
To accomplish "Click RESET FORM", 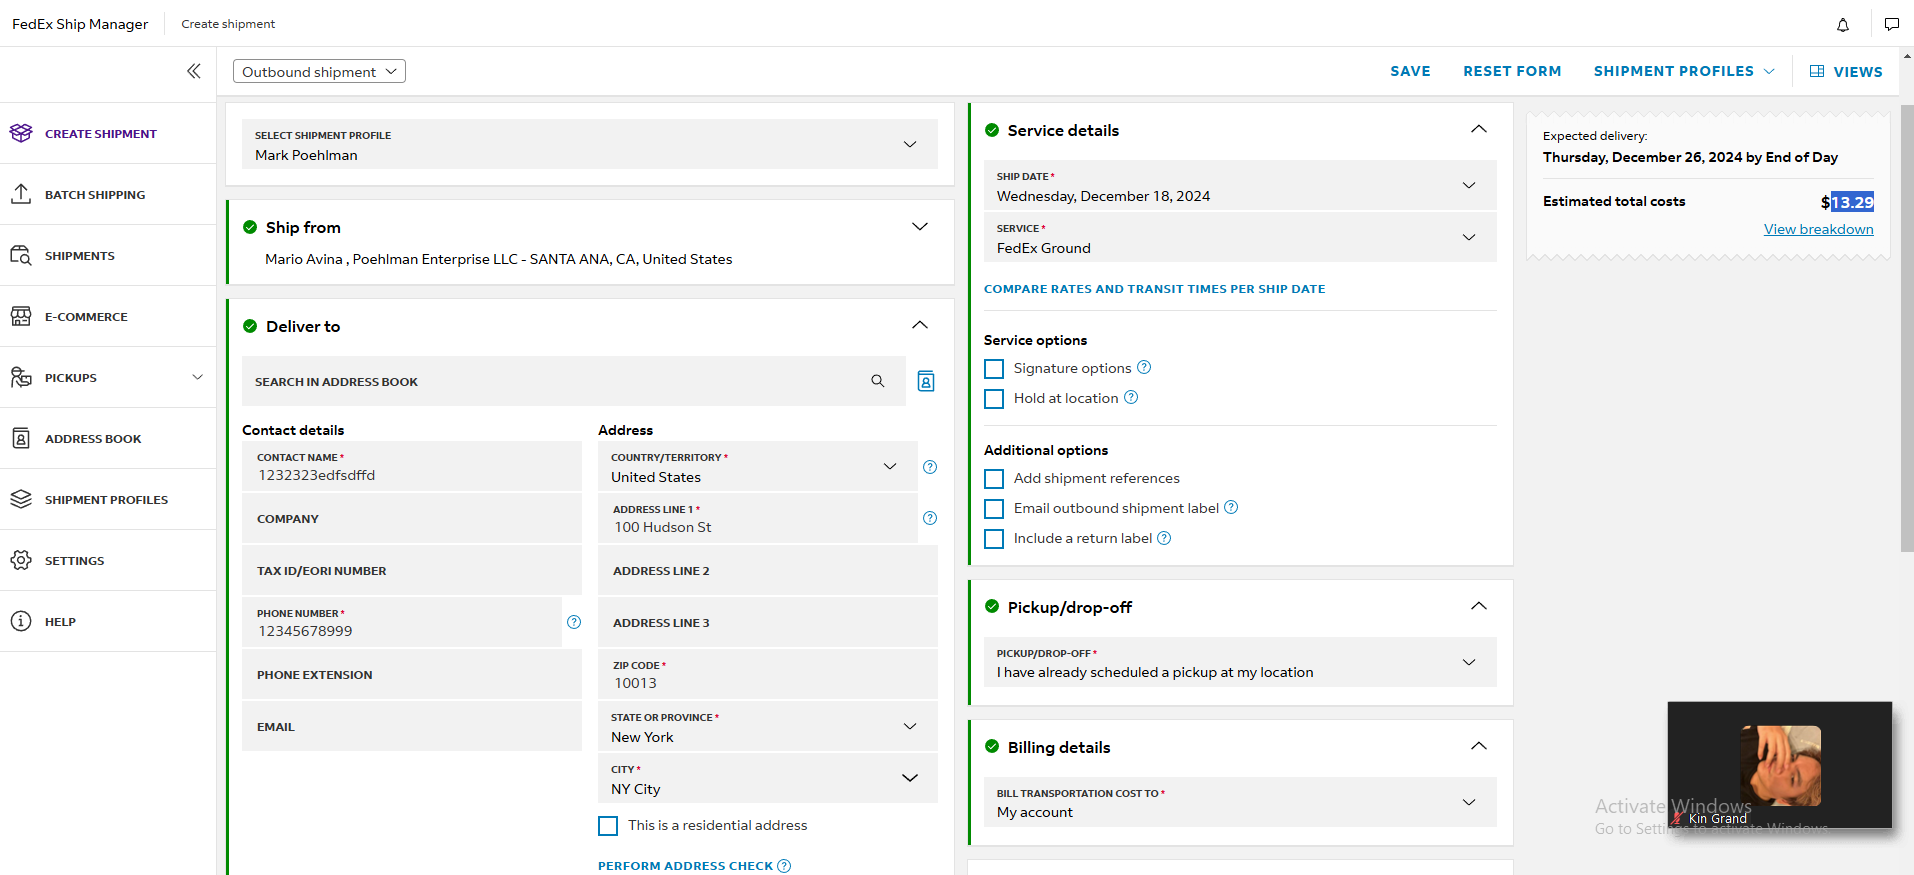I will pos(1512,71).
